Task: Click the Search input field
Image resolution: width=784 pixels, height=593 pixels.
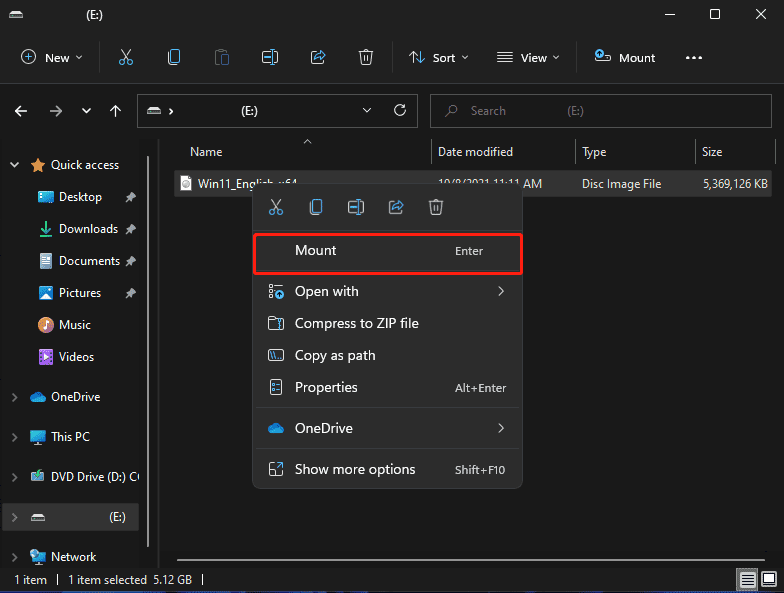Action: (600, 111)
